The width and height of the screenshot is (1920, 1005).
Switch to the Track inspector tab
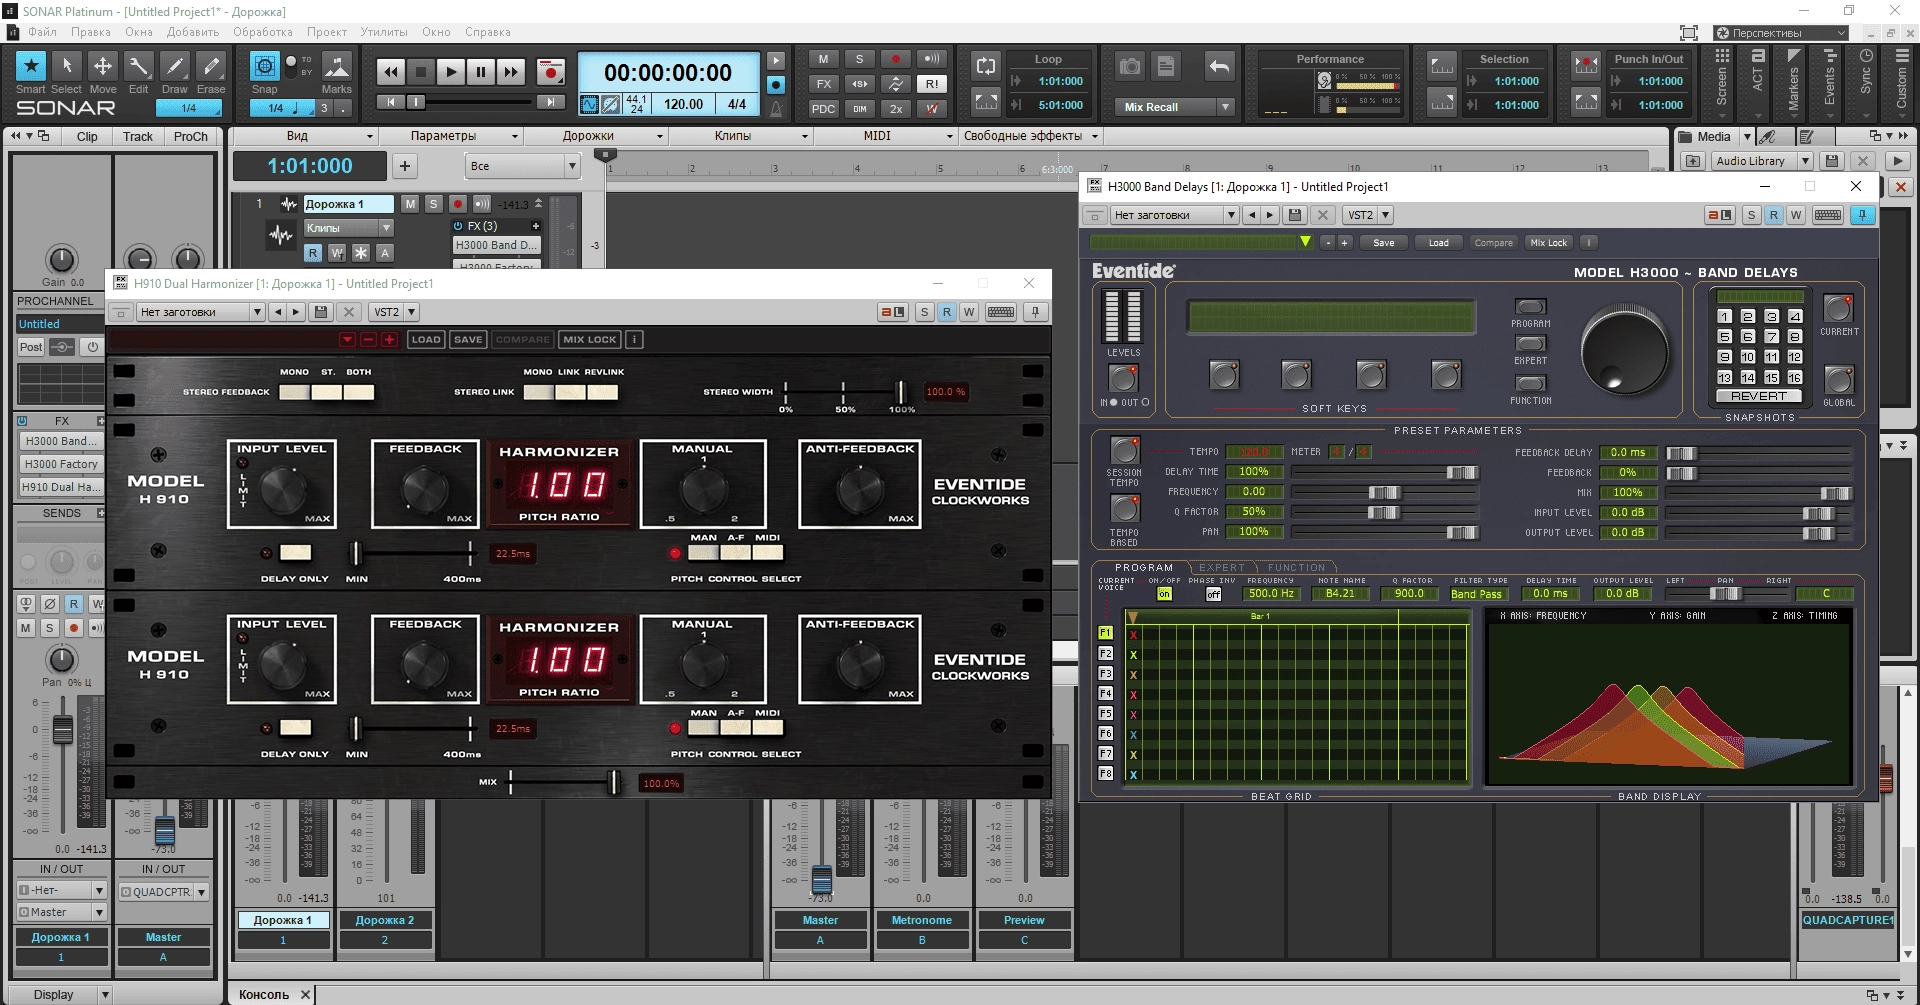[x=138, y=137]
